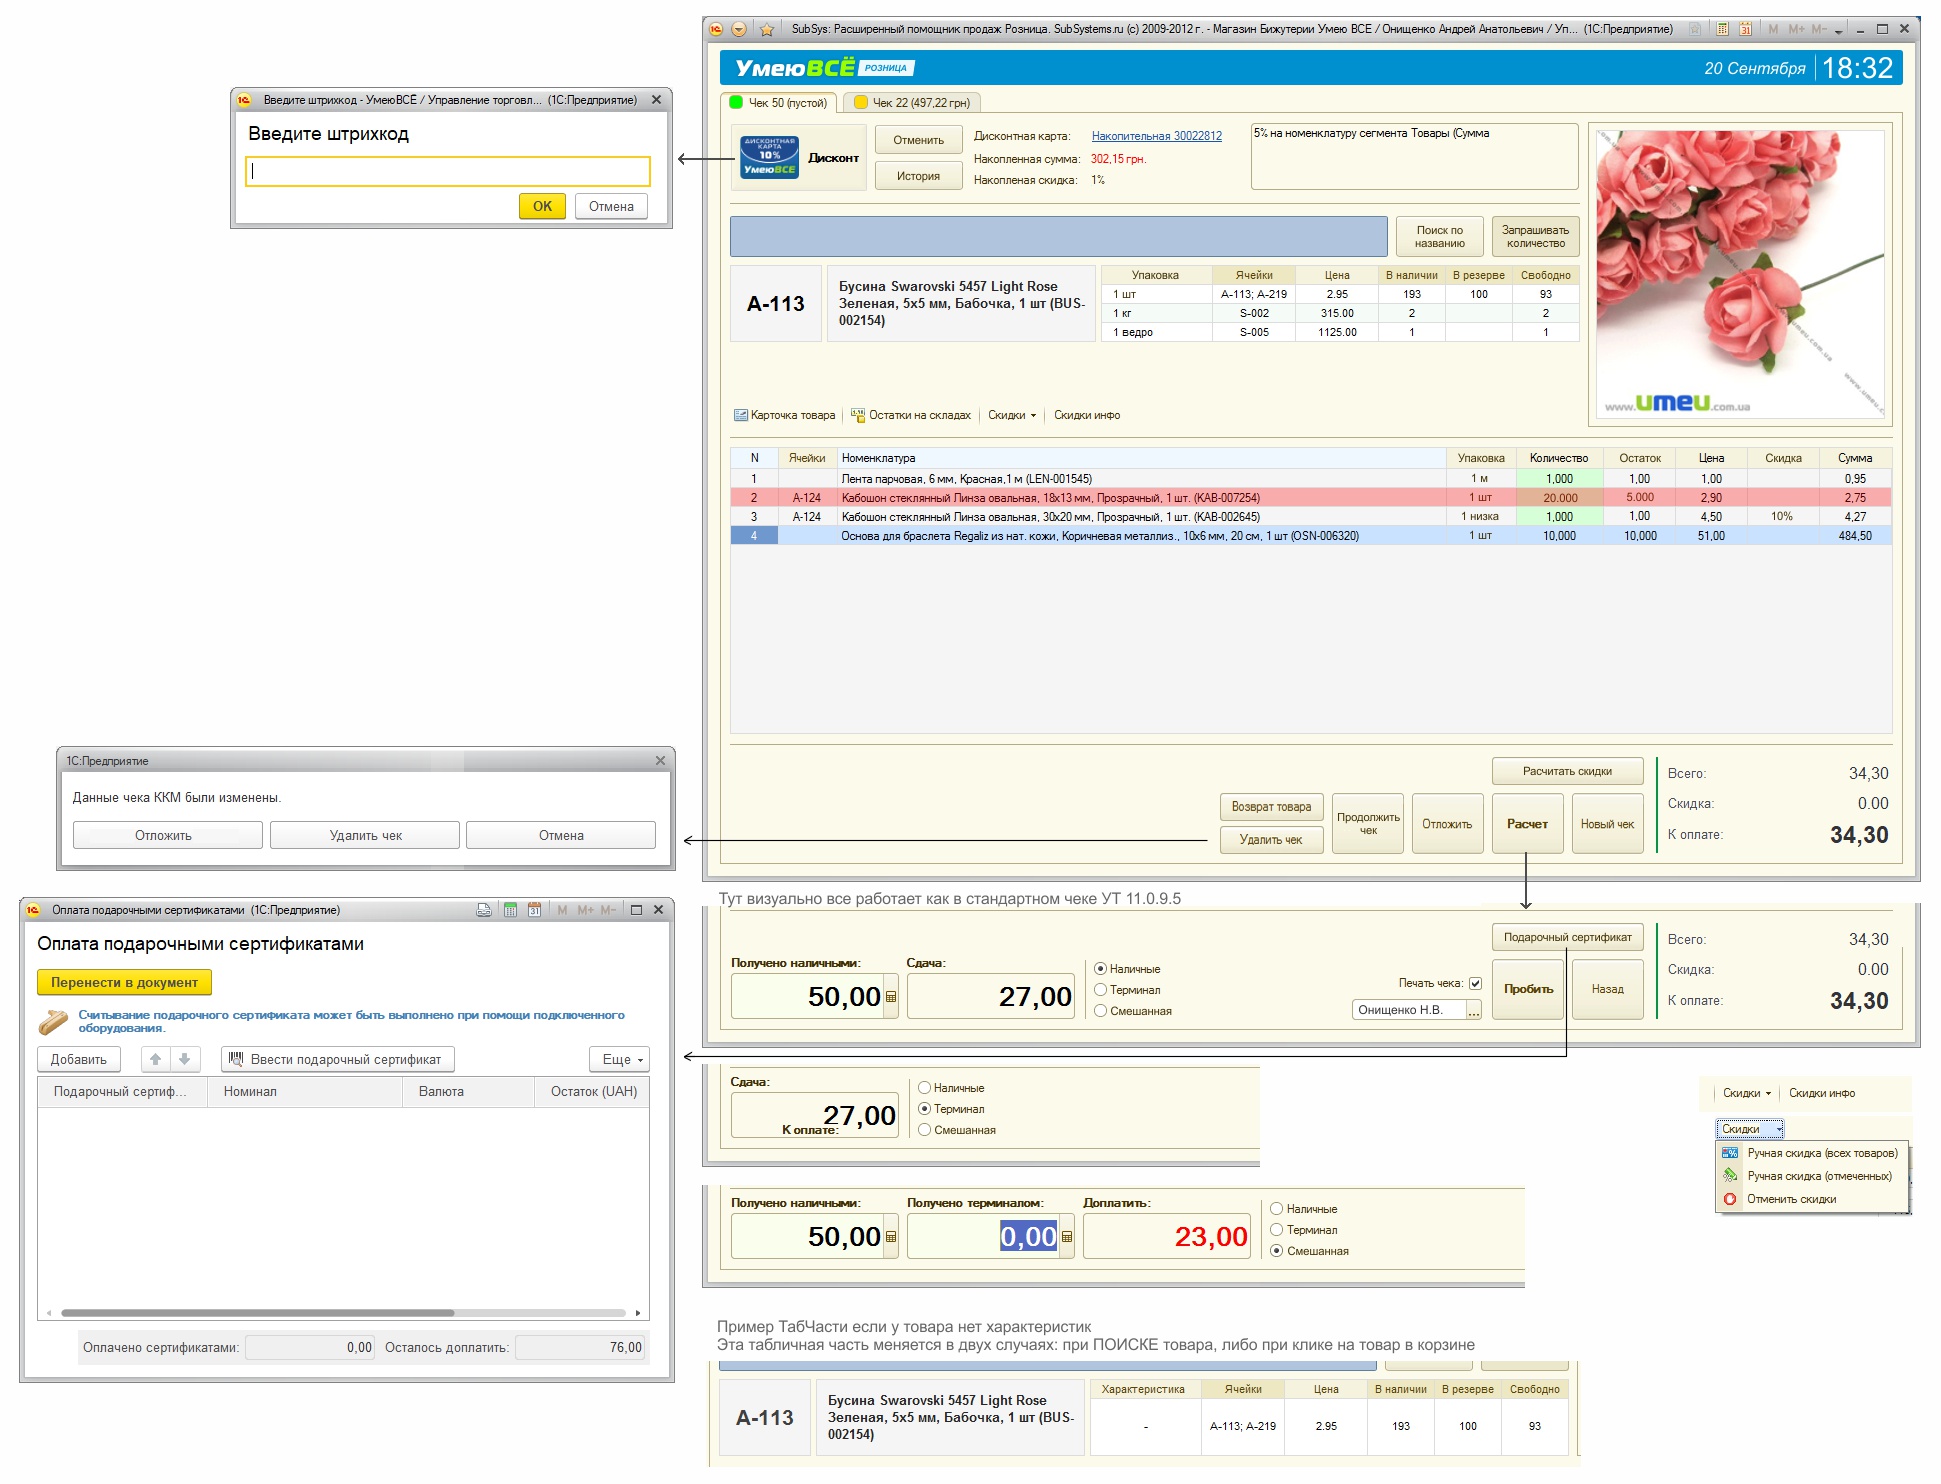Open calculator icon beside 50,00 cash field
Screen dimensions: 1941x1484
click(x=891, y=997)
